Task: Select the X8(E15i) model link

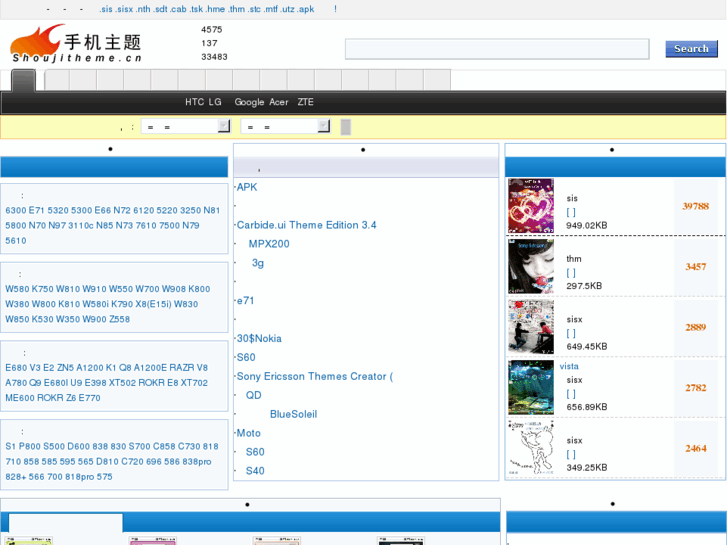Action: click(x=155, y=304)
